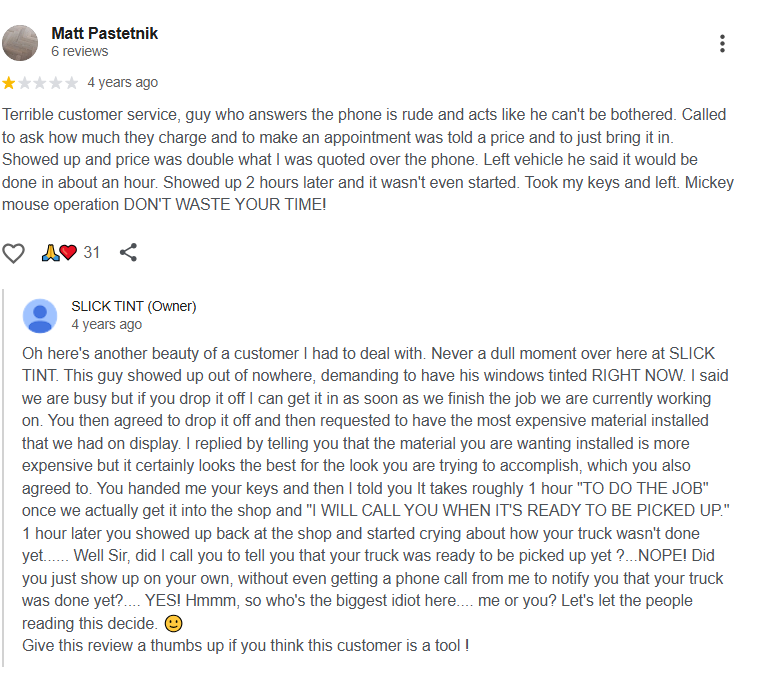Click the smiley emoji in owner reply
The width and height of the screenshot is (775, 684).
click(x=174, y=623)
